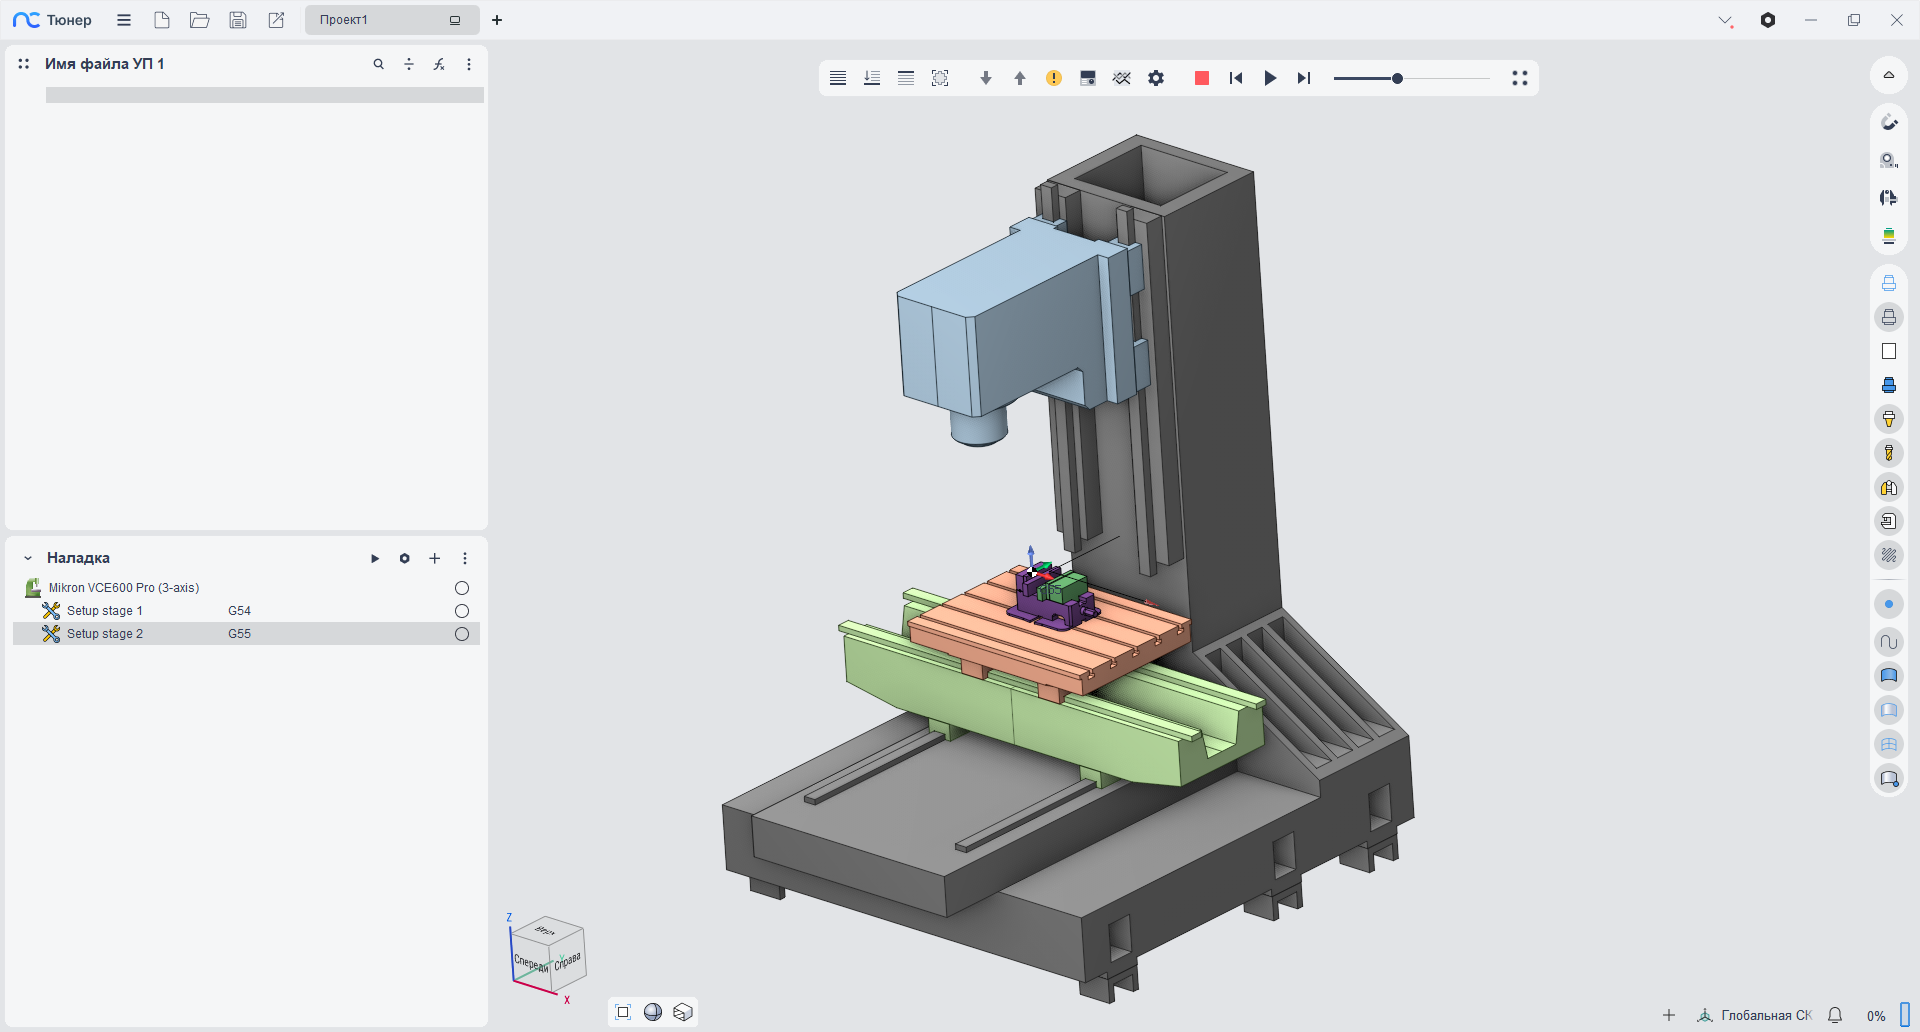Image resolution: width=1920 pixels, height=1032 pixels.
Task: Open the hamburger main menu
Action: [x=124, y=20]
